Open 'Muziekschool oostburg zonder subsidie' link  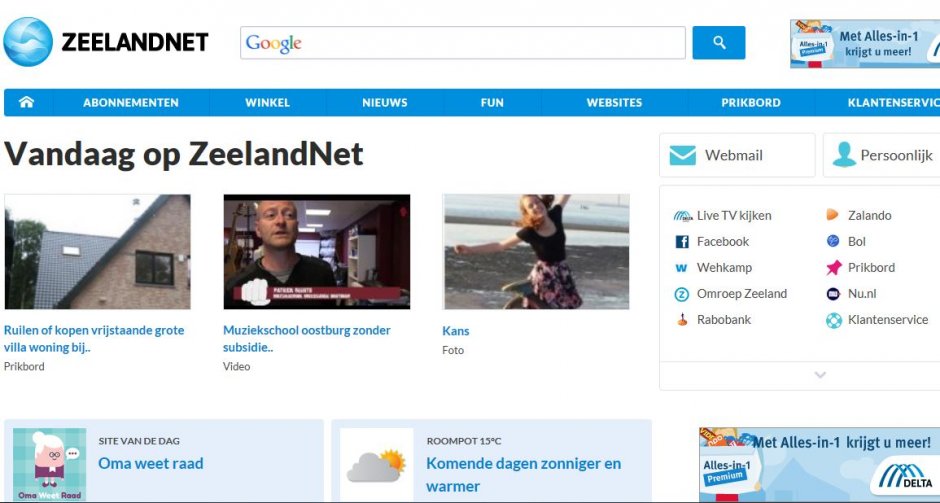[x=306, y=339]
